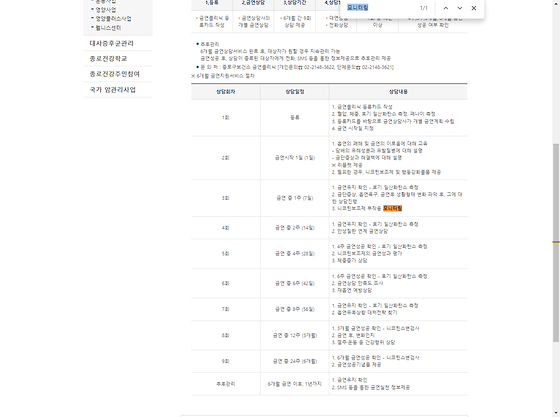Click the 7회 session cell

click(226, 309)
